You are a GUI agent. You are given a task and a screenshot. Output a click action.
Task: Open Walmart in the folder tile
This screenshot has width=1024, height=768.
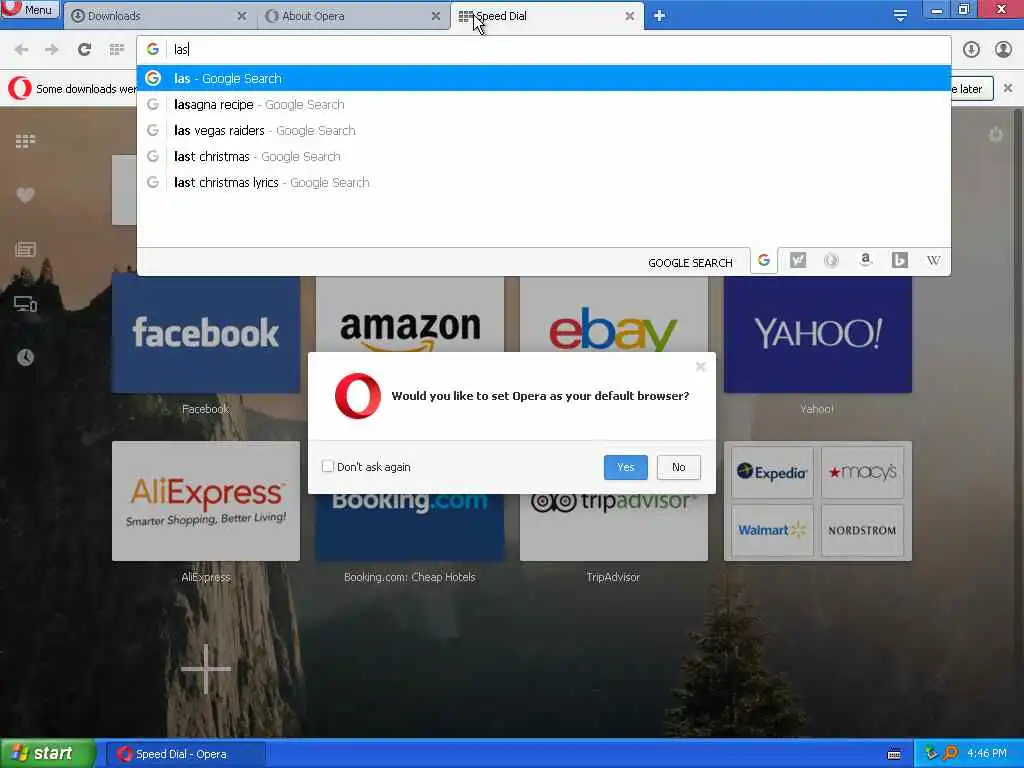point(772,530)
